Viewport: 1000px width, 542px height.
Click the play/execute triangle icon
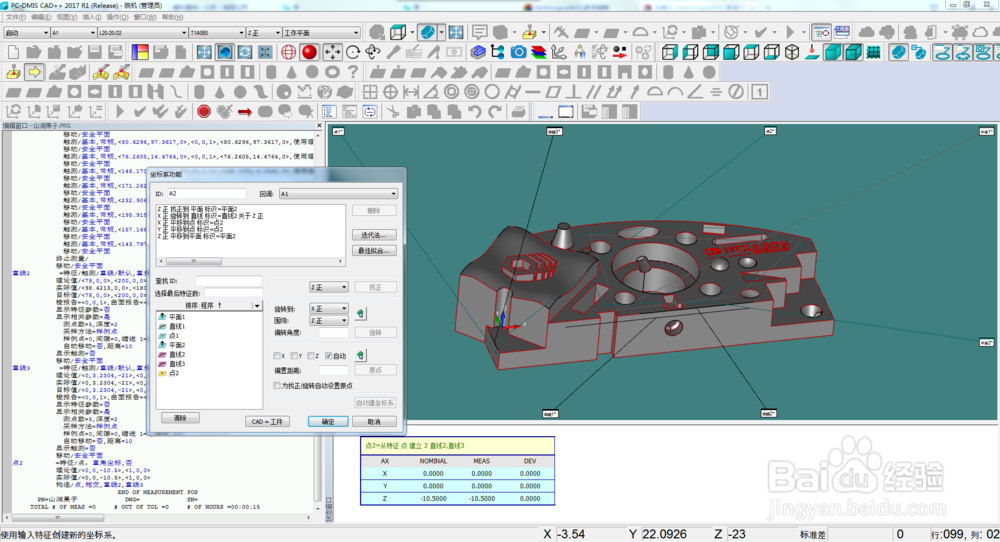point(120,112)
